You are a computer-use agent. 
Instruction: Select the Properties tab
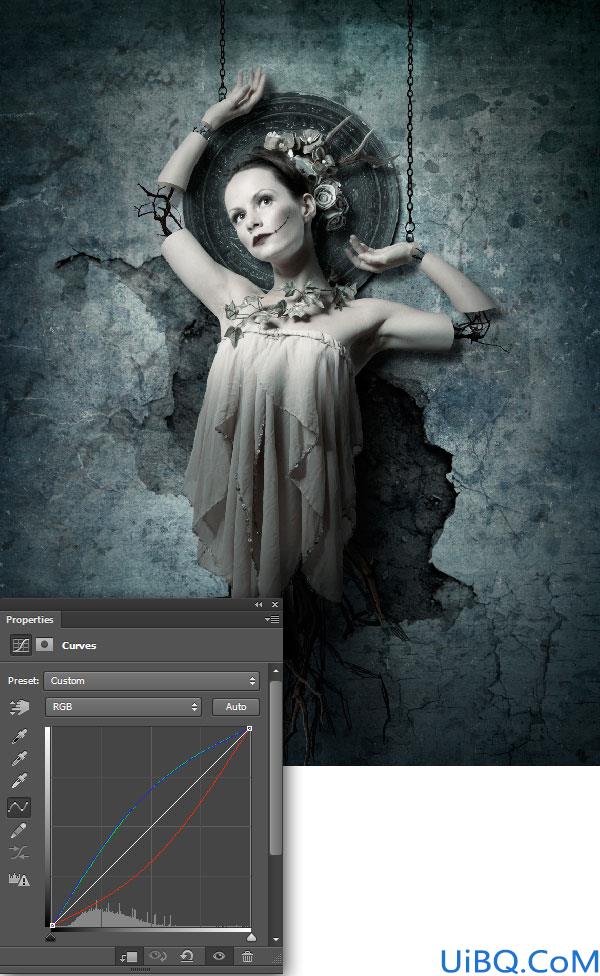click(30, 620)
